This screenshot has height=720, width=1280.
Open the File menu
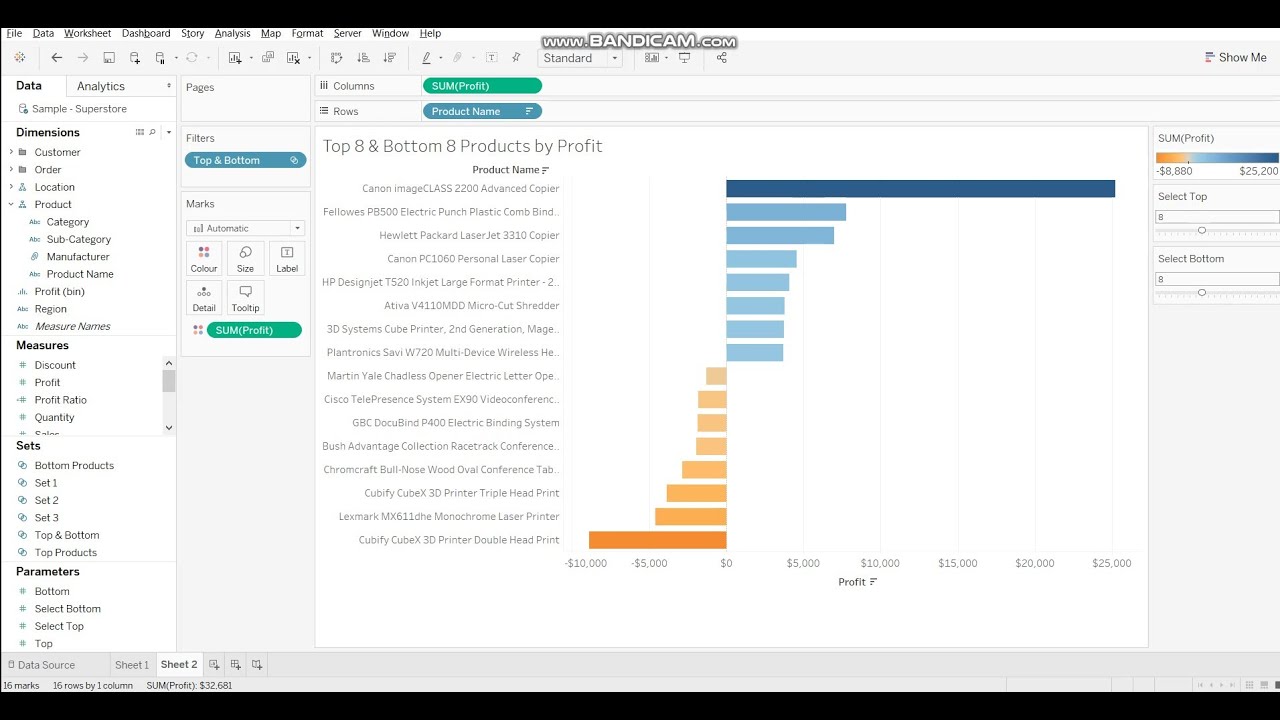tap(14, 33)
